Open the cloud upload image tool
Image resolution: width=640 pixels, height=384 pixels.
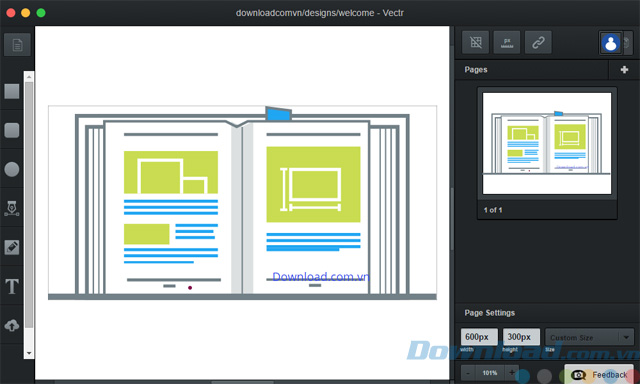12,325
